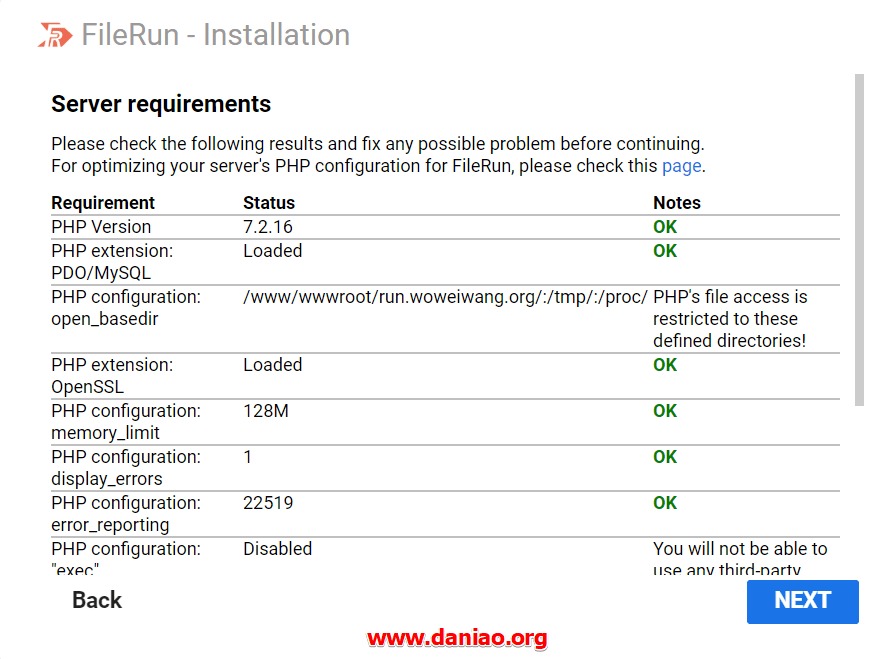
Task: Select the 'error_reporting' requirement label
Action: coord(126,514)
